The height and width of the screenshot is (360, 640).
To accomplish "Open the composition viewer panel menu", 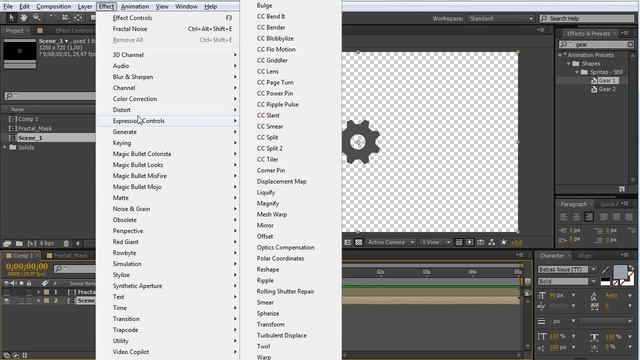I will 541,30.
